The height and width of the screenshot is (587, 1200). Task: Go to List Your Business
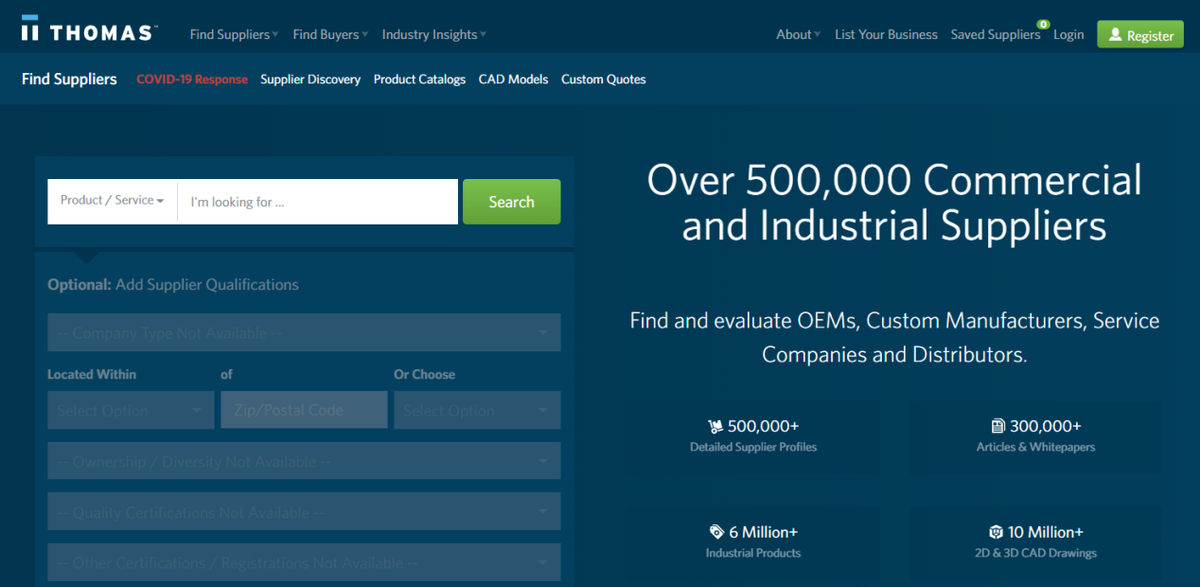(x=886, y=35)
